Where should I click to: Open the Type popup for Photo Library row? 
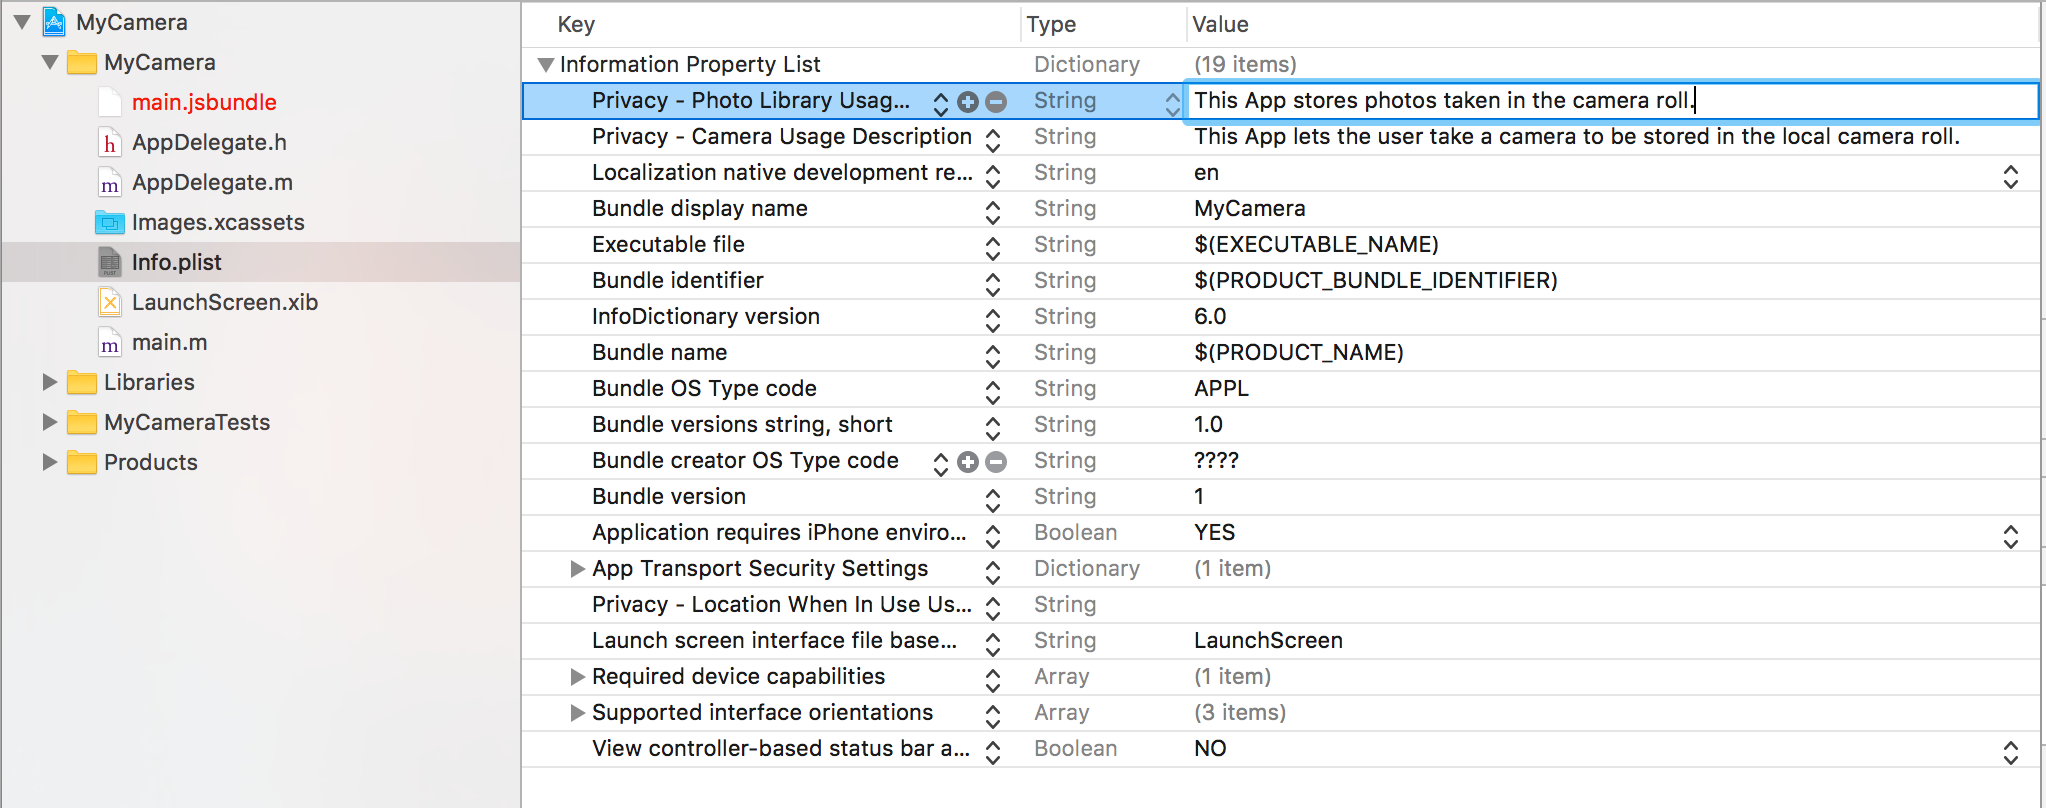point(1172,102)
